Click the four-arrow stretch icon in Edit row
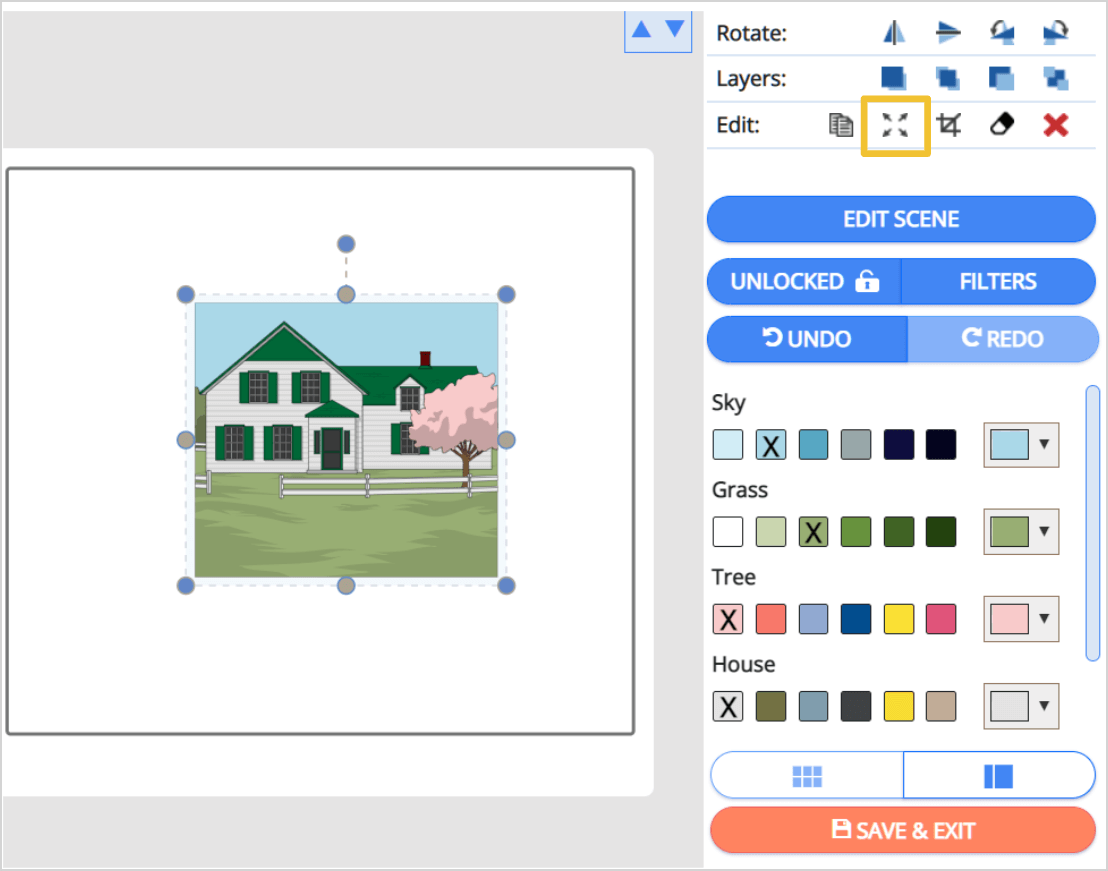The height and width of the screenshot is (871, 1108). (x=895, y=125)
